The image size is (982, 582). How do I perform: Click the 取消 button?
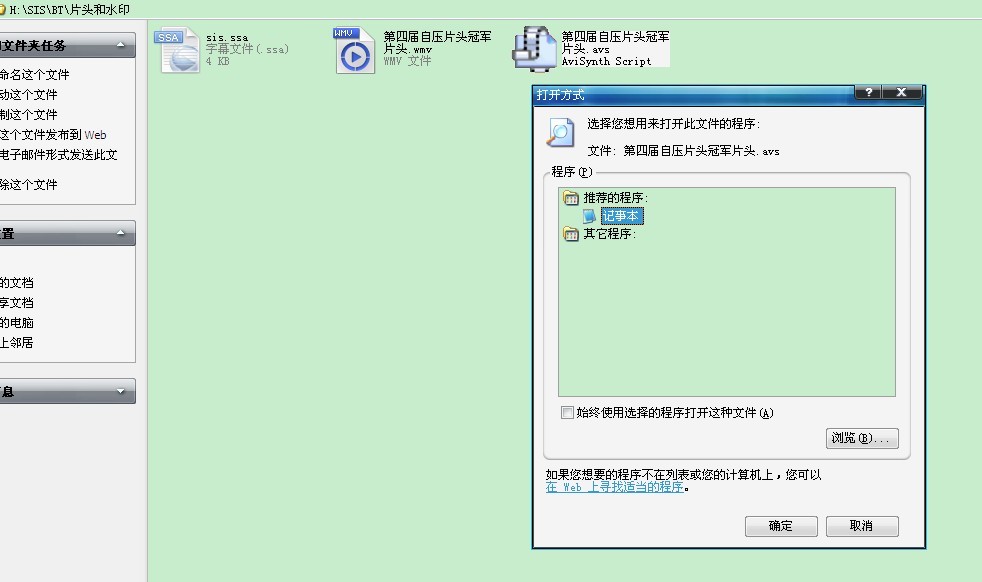(862, 526)
